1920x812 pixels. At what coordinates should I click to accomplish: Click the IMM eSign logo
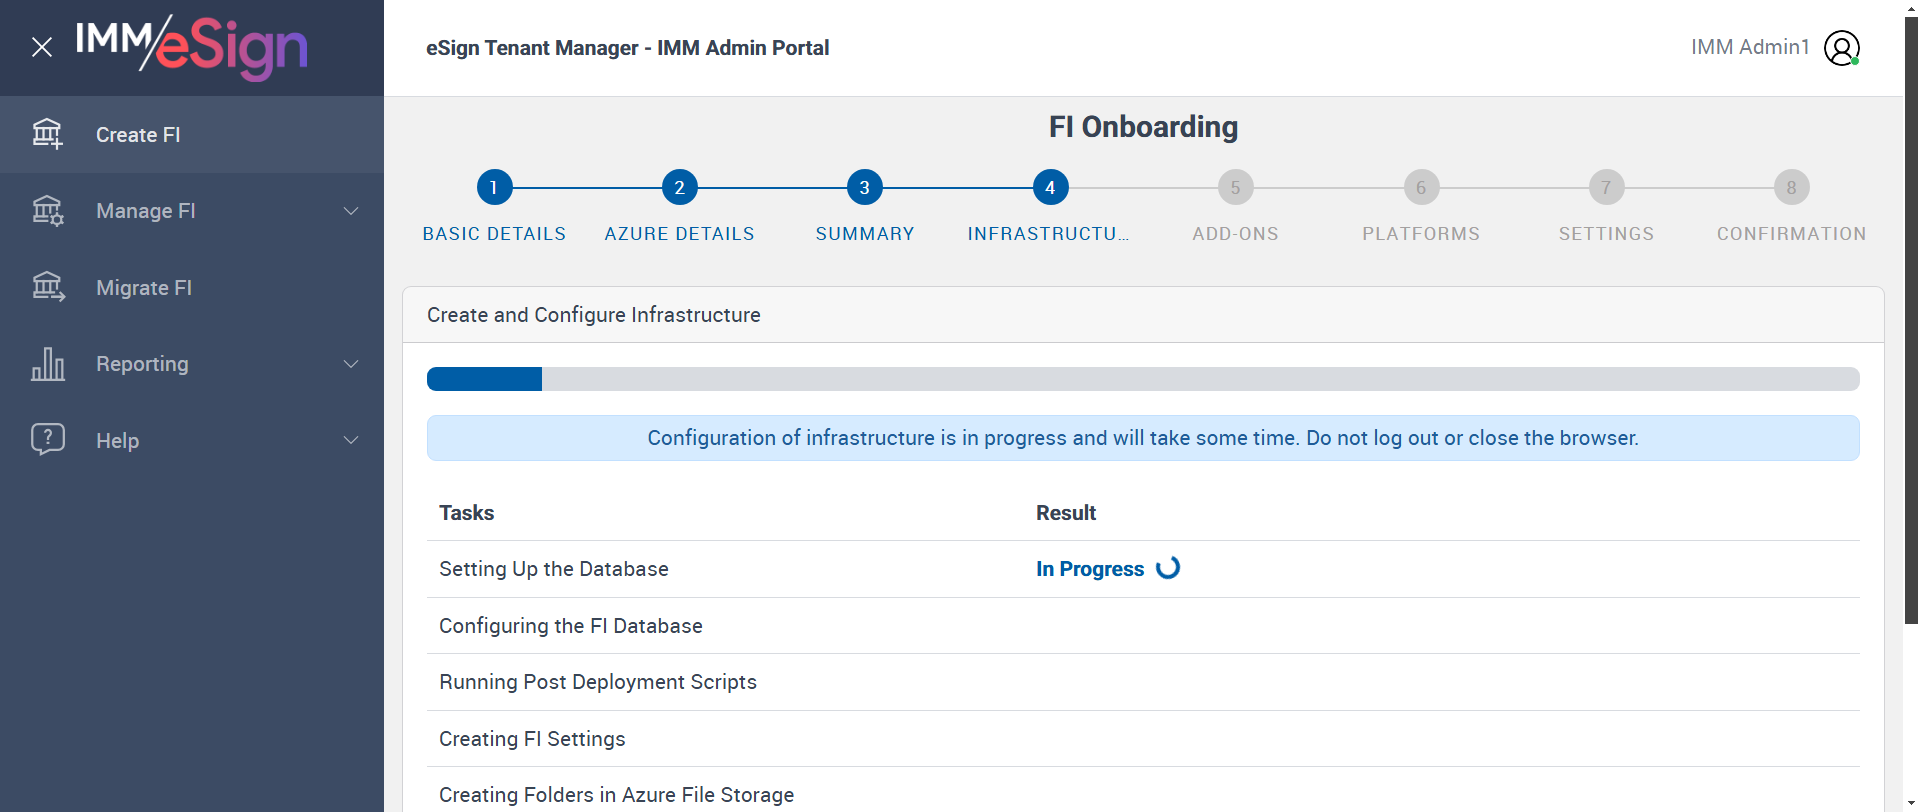pyautogui.click(x=192, y=47)
